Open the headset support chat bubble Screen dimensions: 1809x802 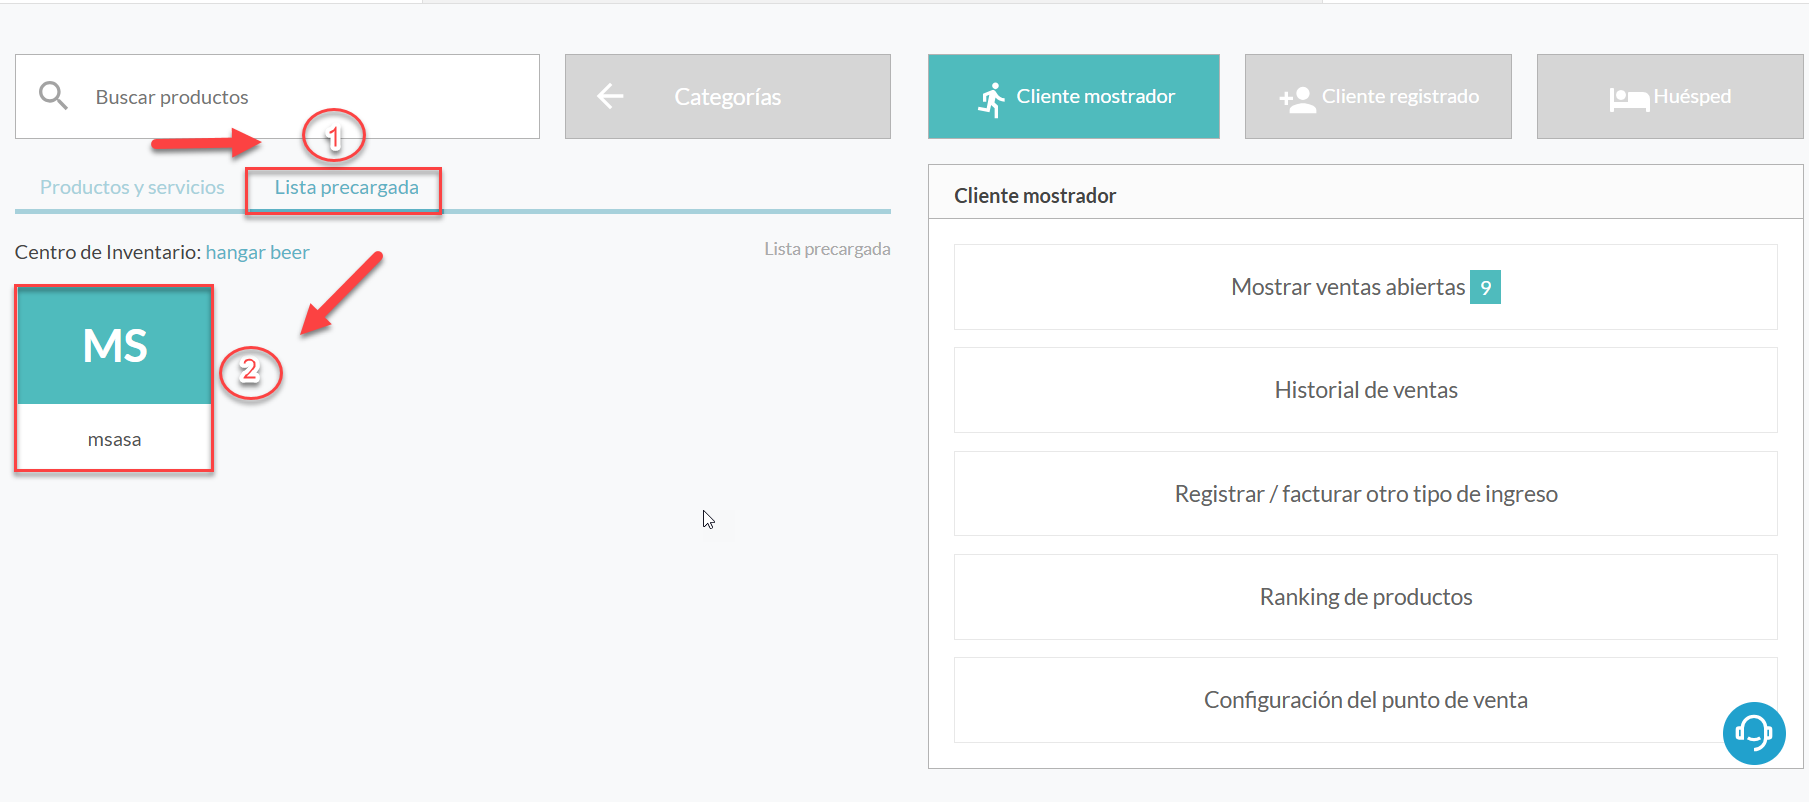[x=1753, y=733]
